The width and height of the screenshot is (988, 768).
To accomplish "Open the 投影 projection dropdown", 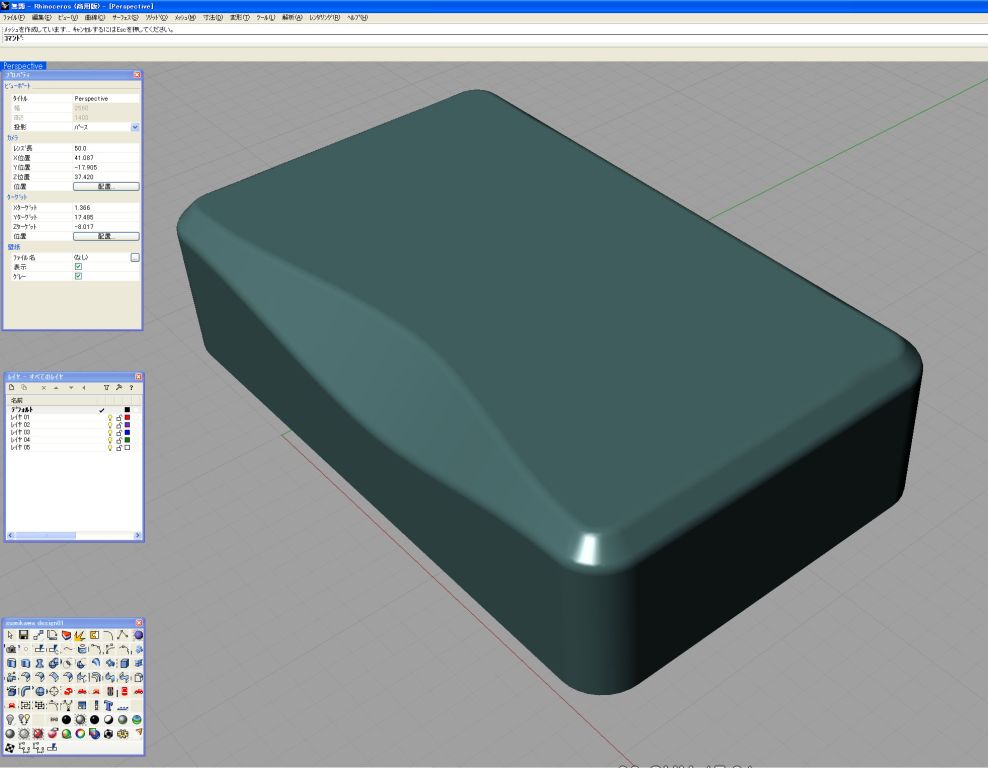I will click(x=135, y=128).
